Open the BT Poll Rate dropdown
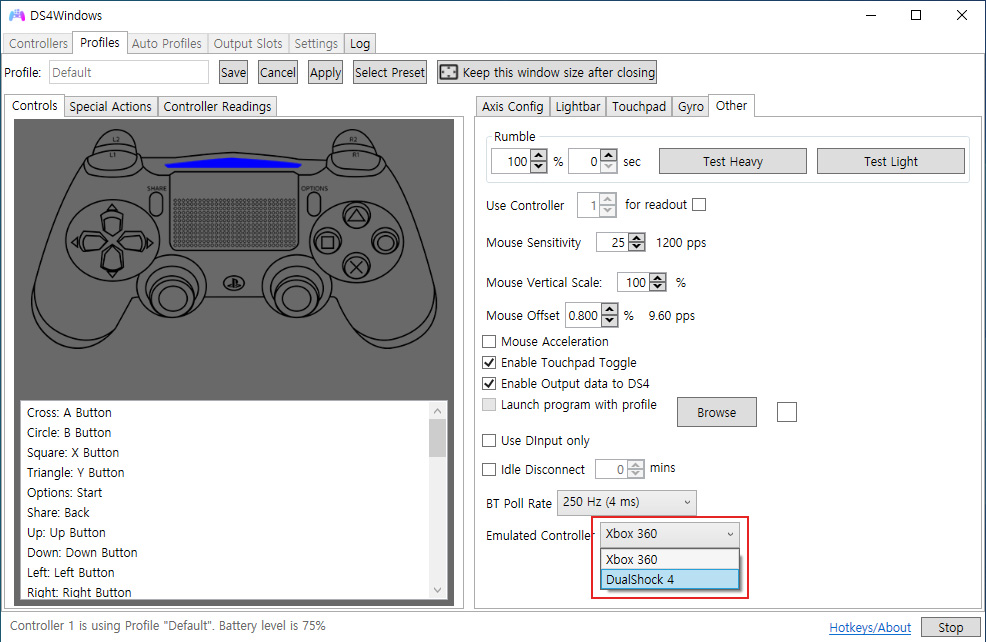The image size is (986, 642). pos(626,502)
